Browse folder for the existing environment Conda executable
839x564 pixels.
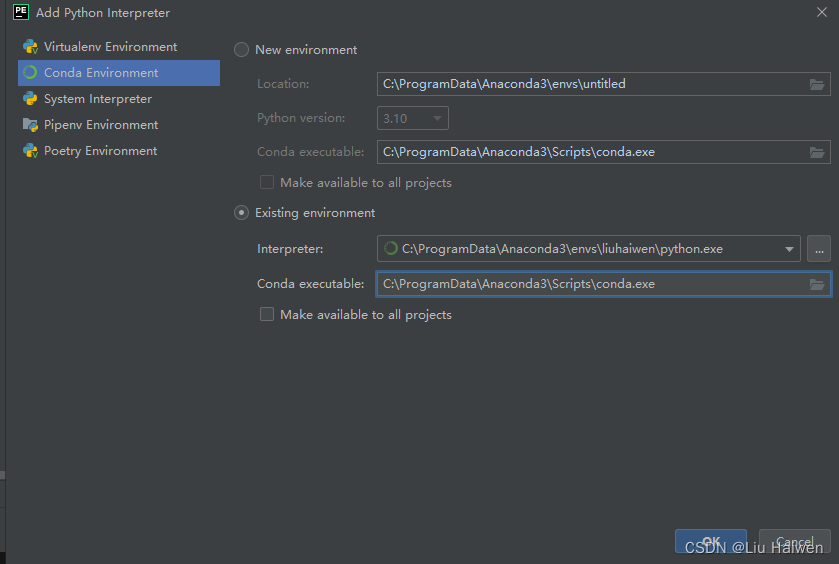click(817, 284)
